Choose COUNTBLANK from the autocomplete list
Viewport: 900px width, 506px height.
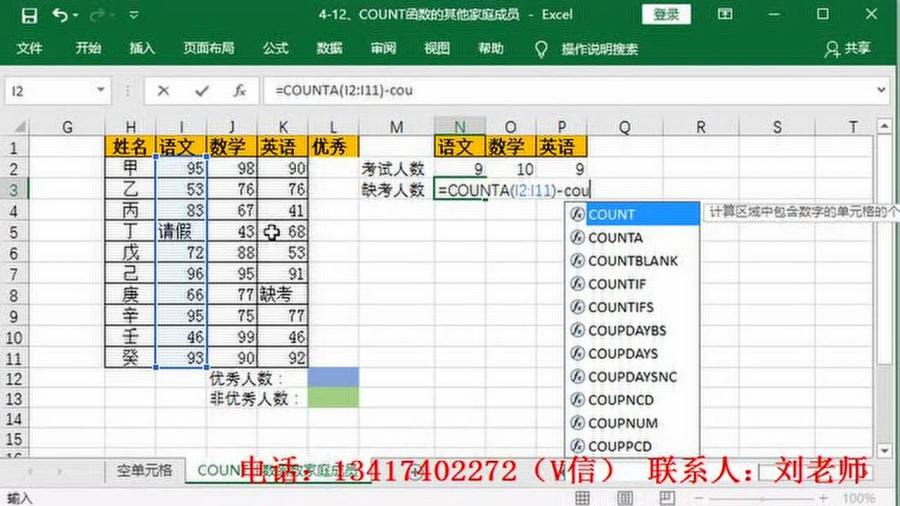[632, 261]
